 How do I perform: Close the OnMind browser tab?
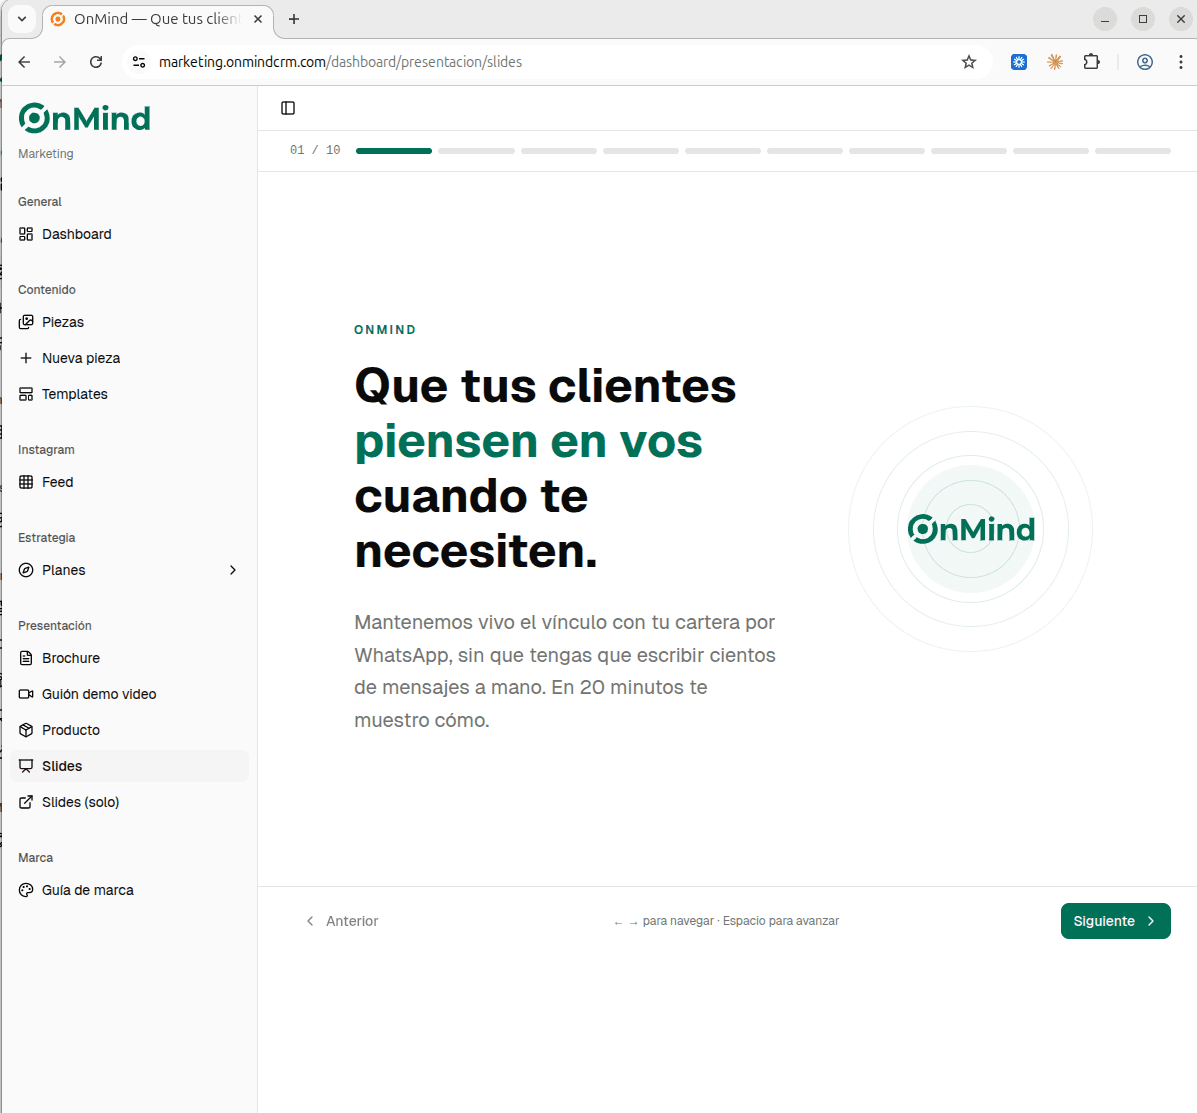pos(258,19)
